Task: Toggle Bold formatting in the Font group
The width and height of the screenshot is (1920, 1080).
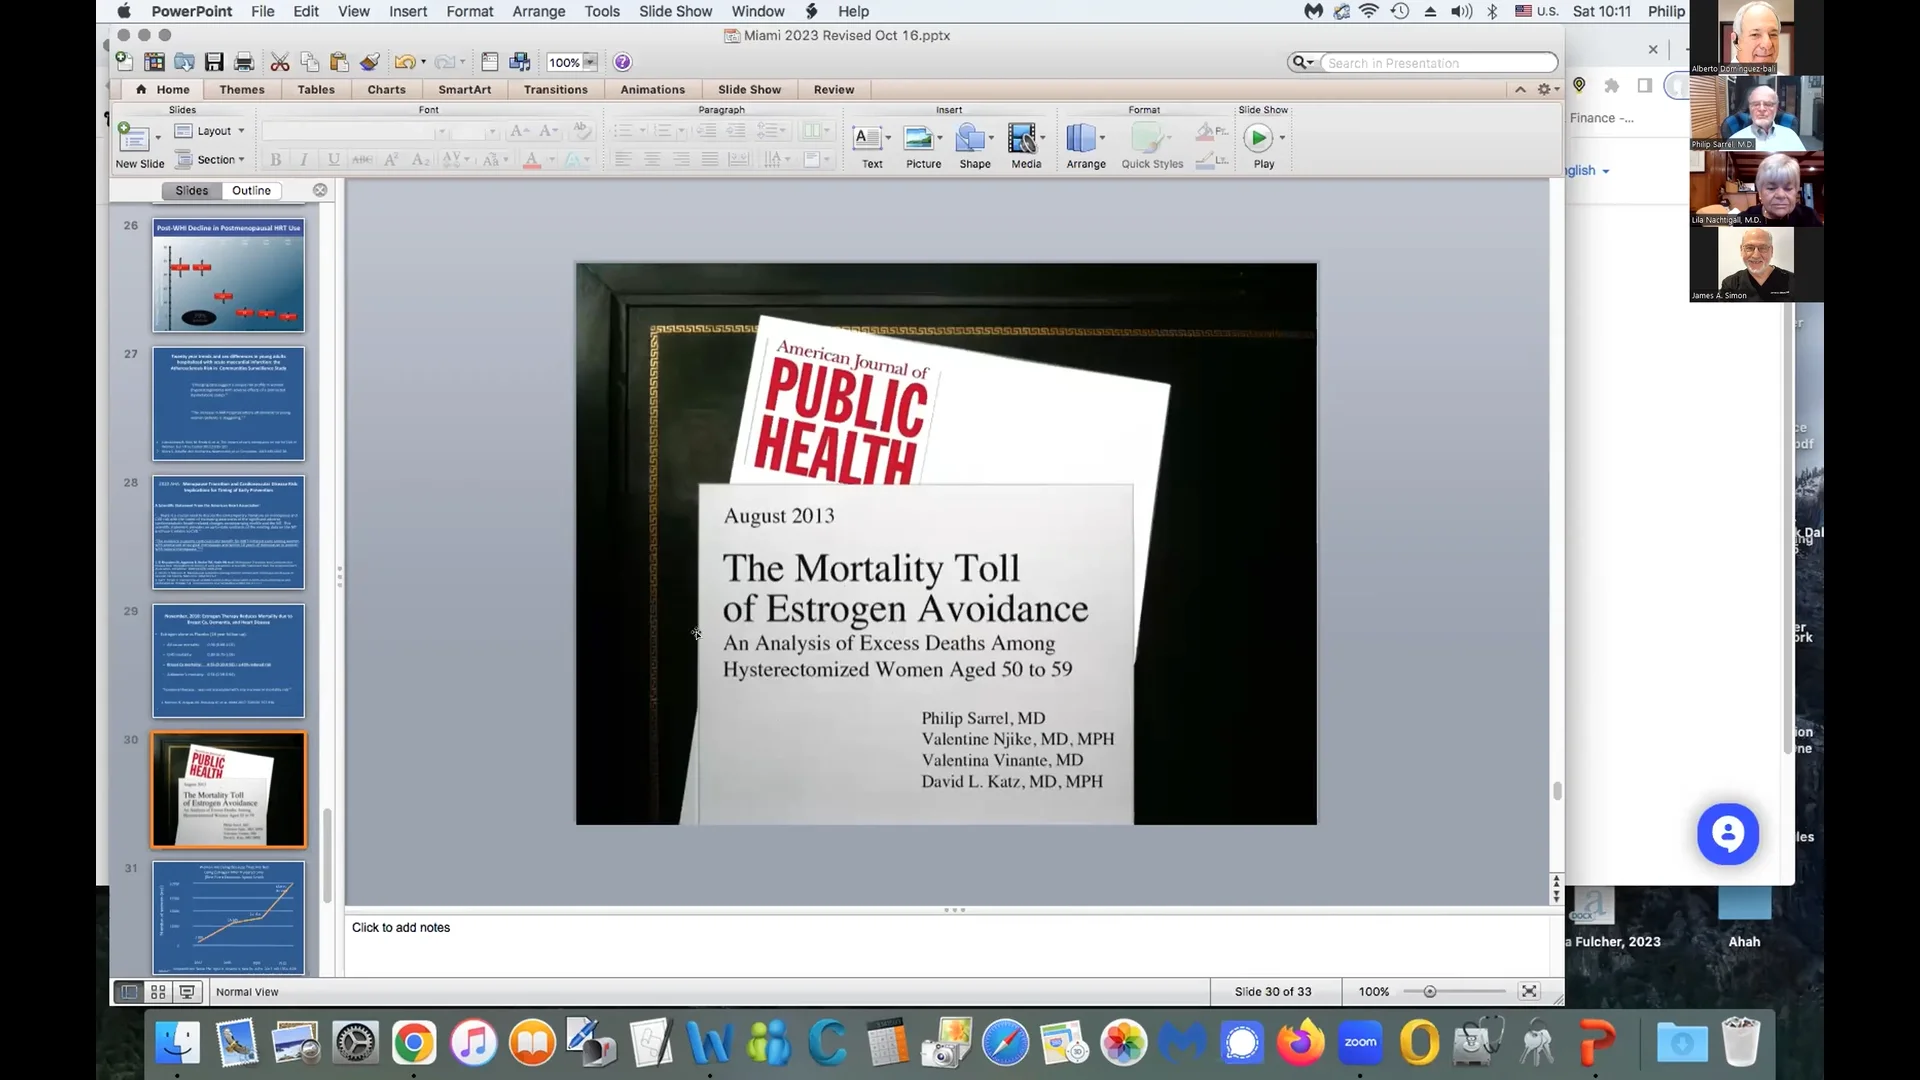Action: pyautogui.click(x=275, y=159)
